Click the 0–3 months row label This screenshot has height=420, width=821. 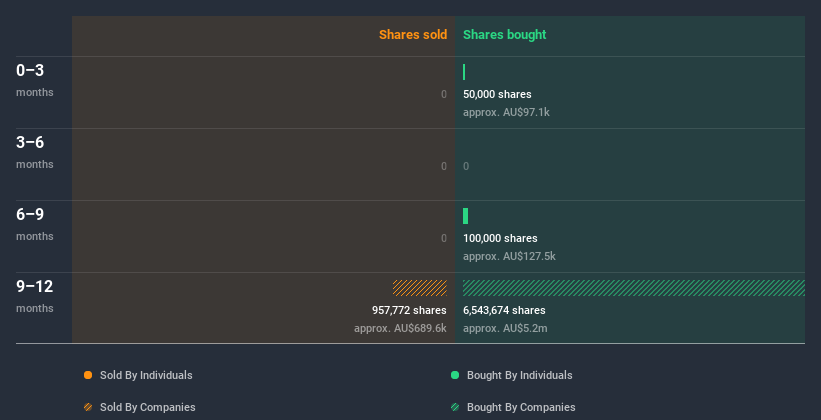tap(35, 80)
